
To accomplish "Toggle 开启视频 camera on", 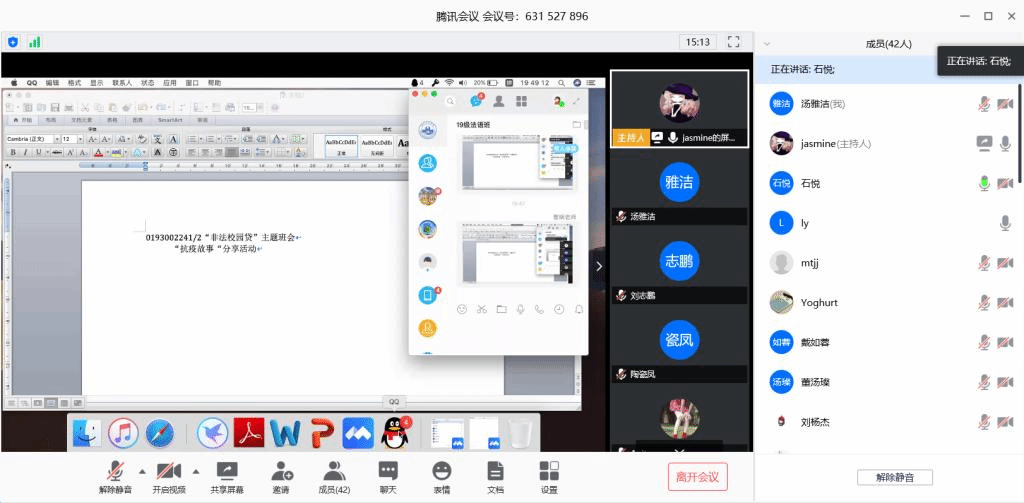I will tap(168, 470).
